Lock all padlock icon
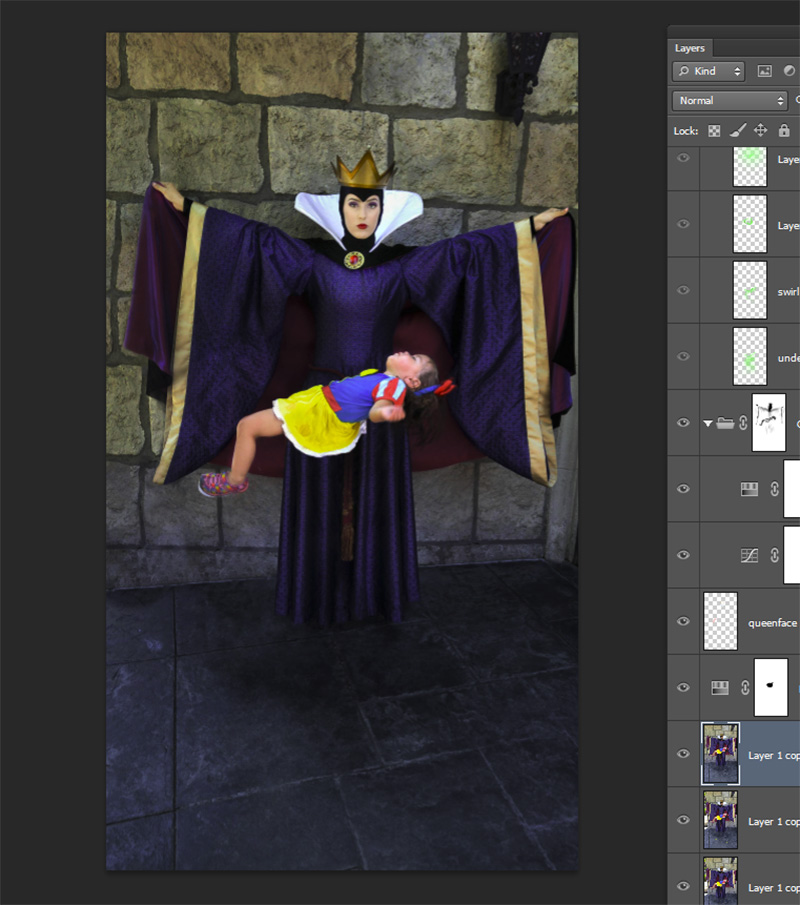The height and width of the screenshot is (905, 800). (x=783, y=130)
